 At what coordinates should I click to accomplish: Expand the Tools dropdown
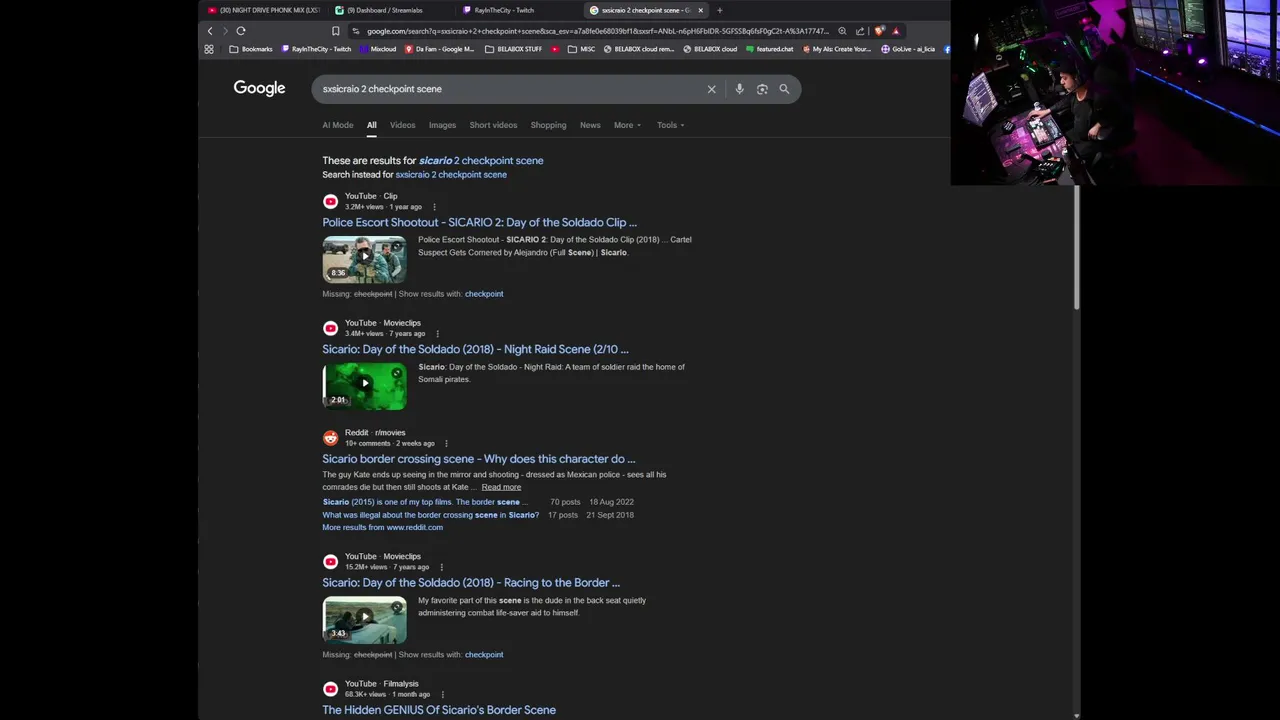pyautogui.click(x=671, y=125)
